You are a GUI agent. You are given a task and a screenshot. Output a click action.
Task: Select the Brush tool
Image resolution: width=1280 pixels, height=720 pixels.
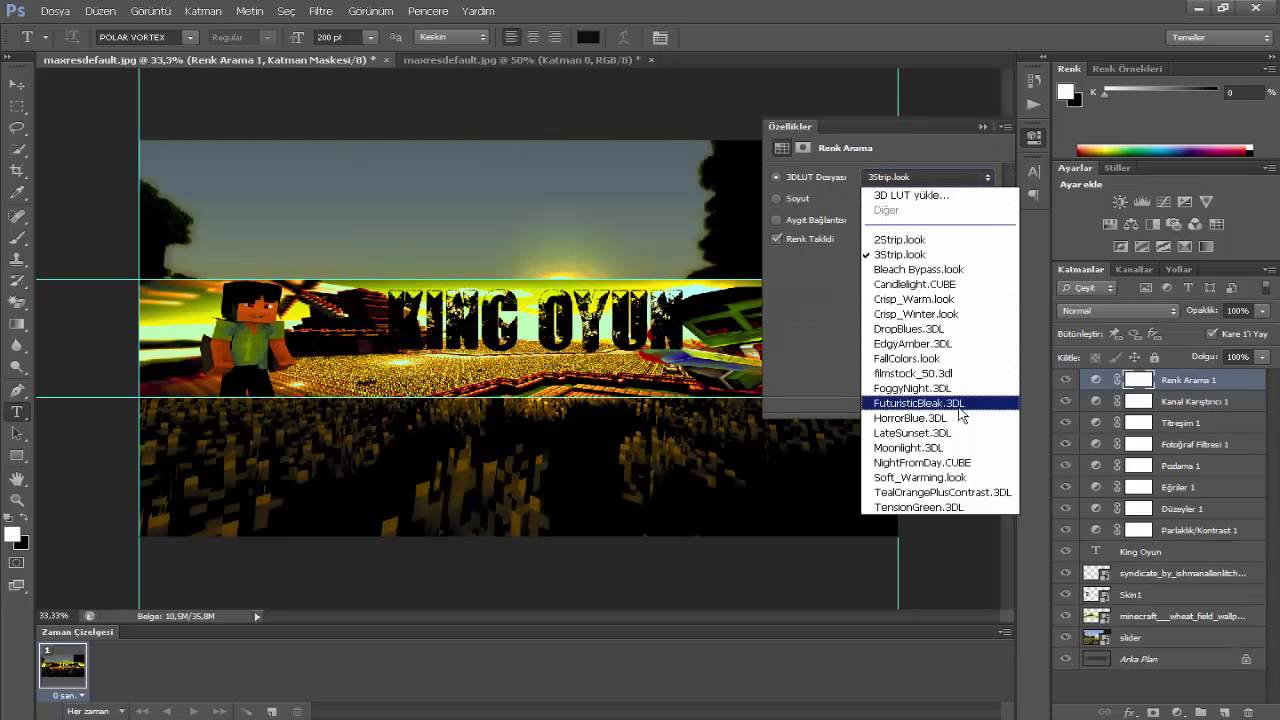[x=17, y=238]
